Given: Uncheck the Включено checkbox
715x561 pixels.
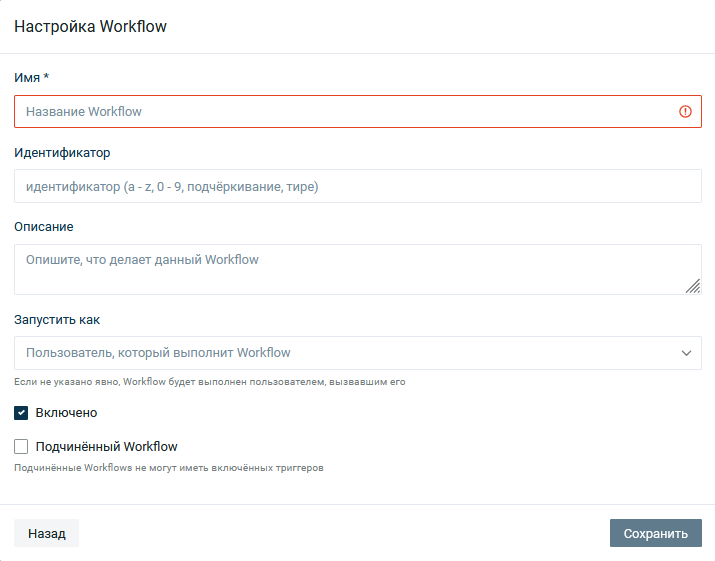Looking at the screenshot, I should click(x=21, y=413).
